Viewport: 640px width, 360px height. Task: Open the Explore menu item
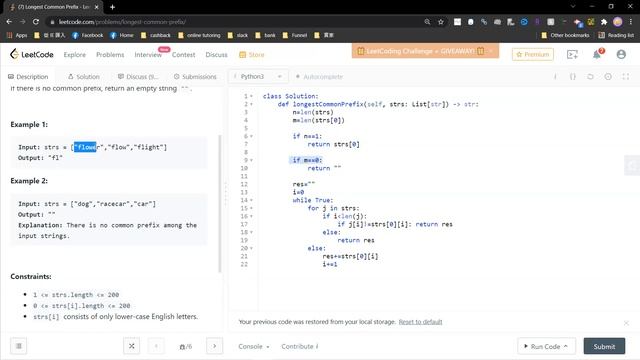click(75, 55)
